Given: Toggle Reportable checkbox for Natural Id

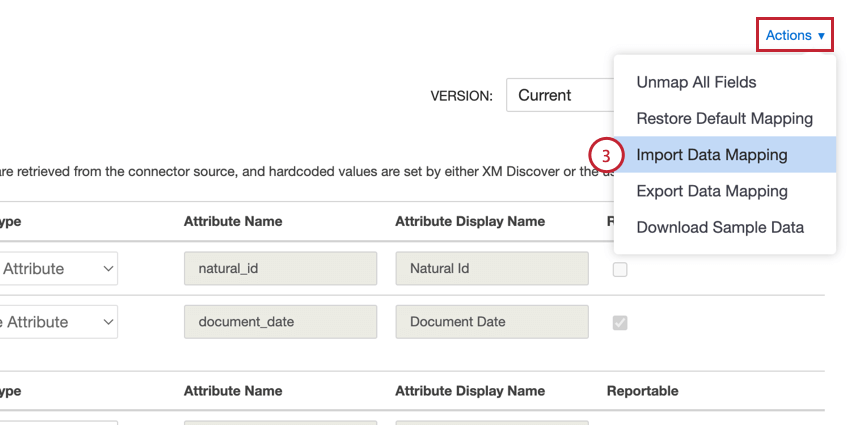Looking at the screenshot, I should [620, 269].
